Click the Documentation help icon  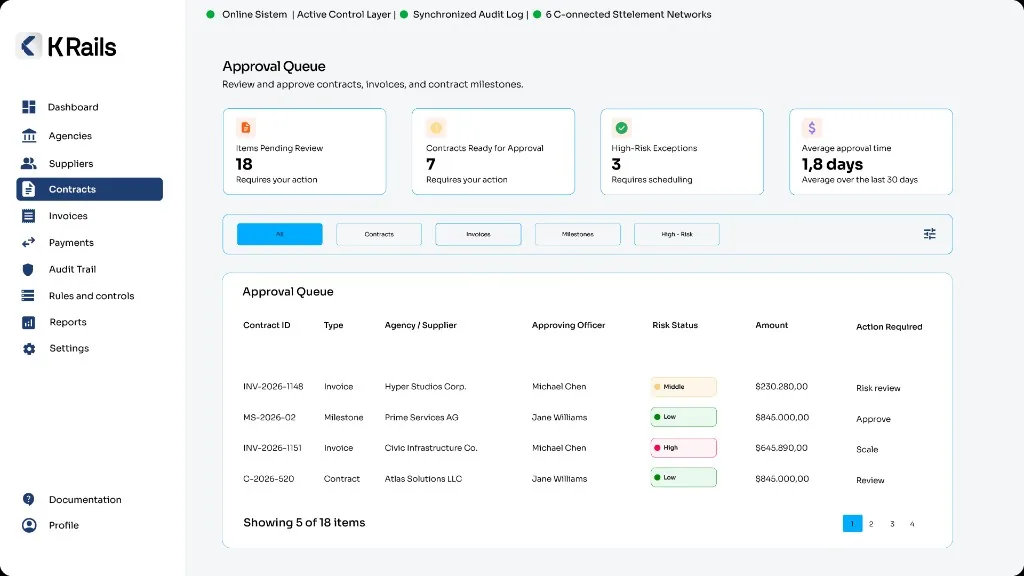click(x=29, y=500)
